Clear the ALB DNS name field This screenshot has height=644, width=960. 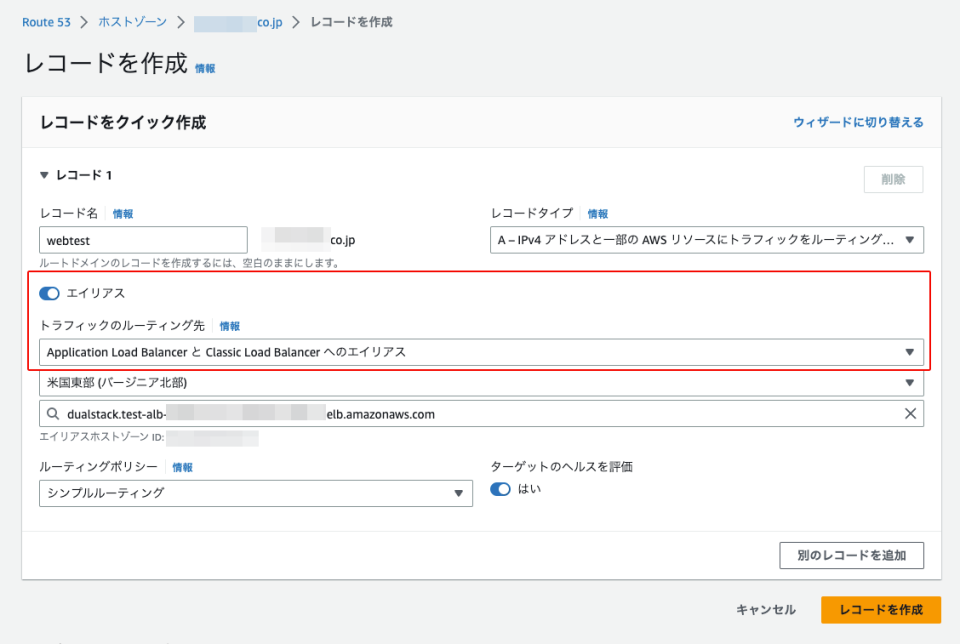click(910, 412)
